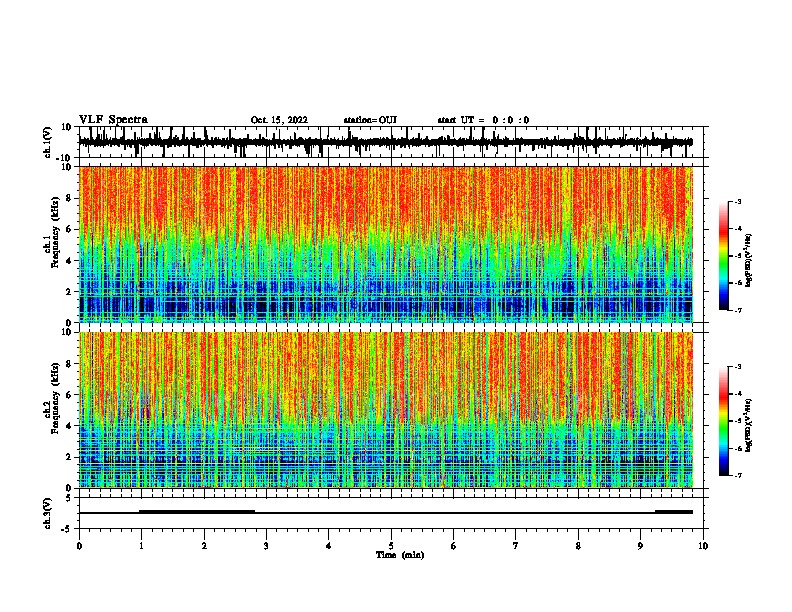Click the "-3" tick of ch.1 color bar
This screenshot has height=612, width=792.
pyautogui.click(x=738, y=202)
